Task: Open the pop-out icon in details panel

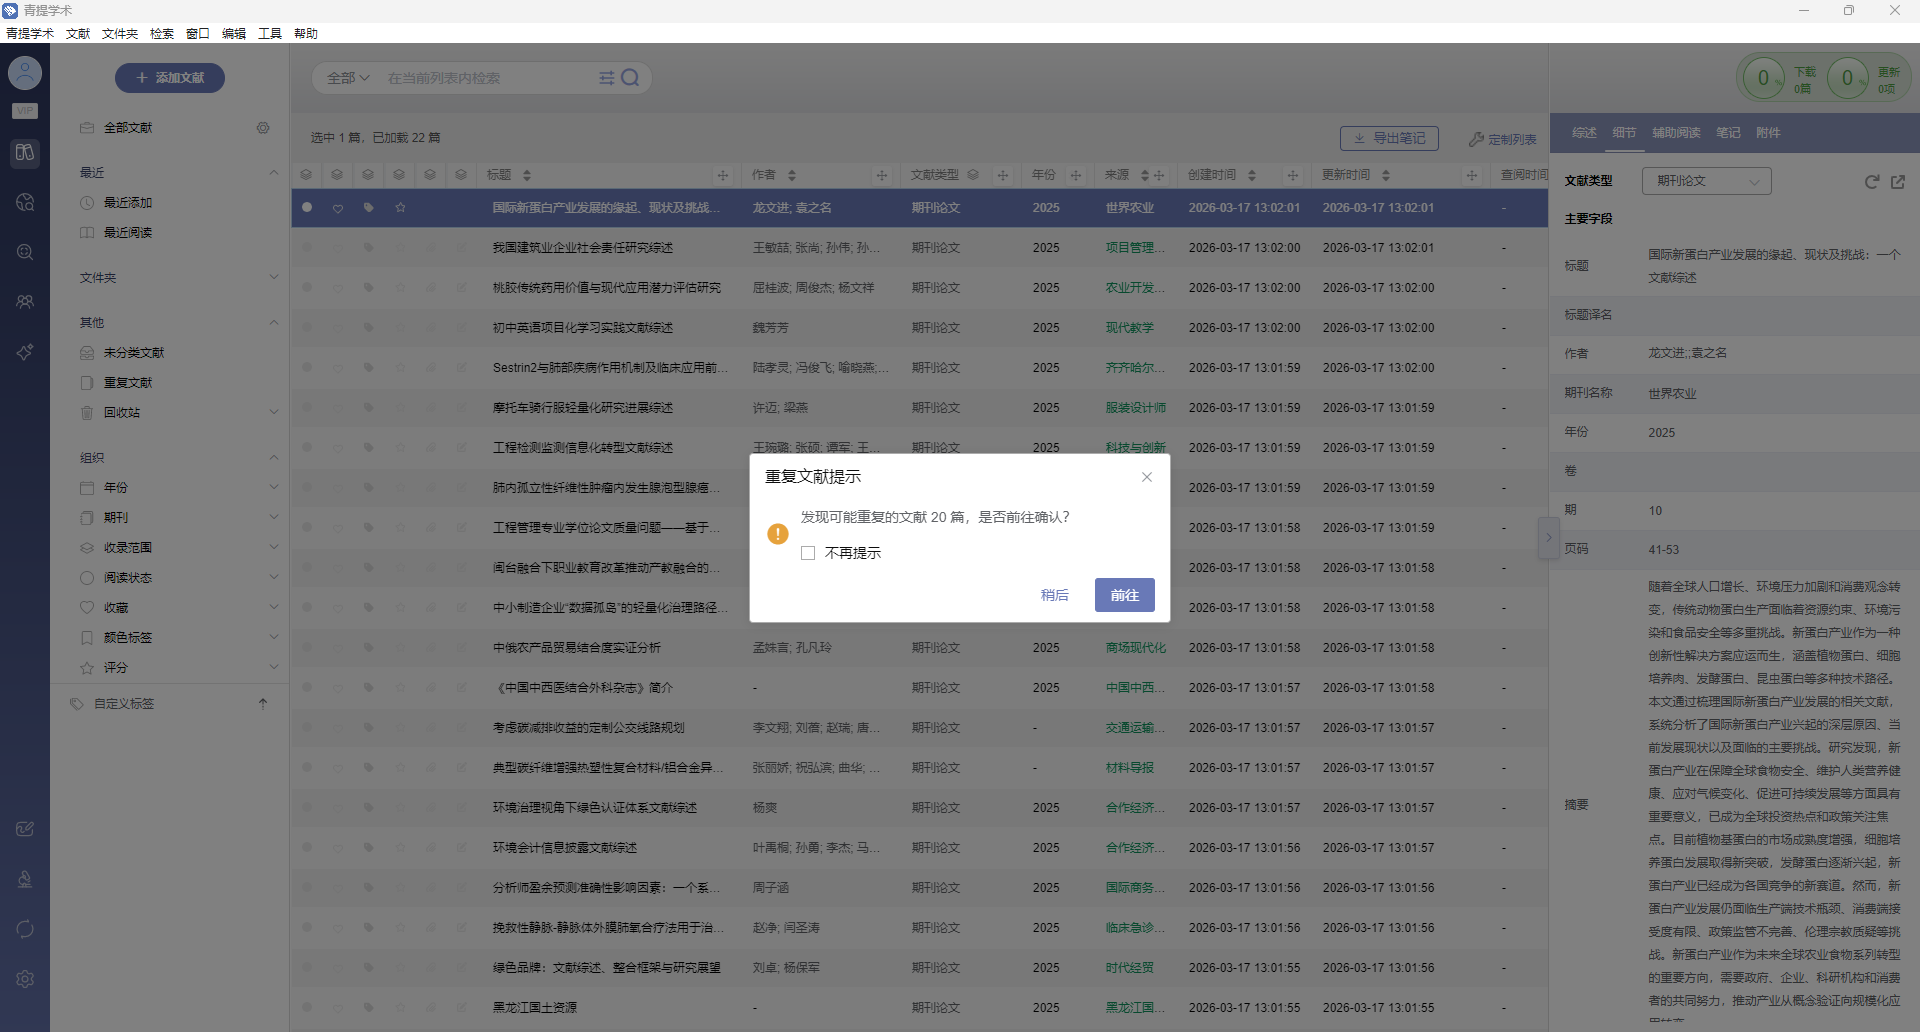Action: (1898, 182)
